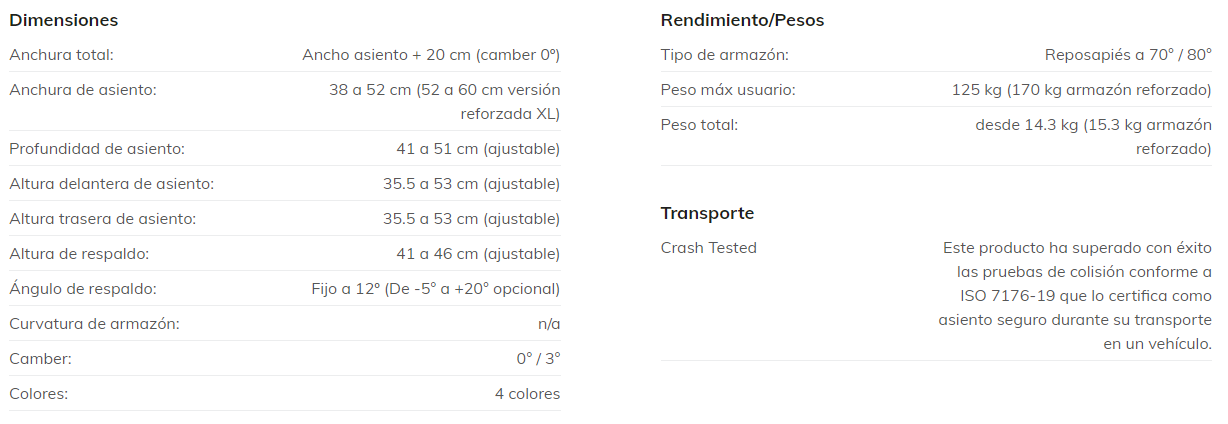Click the Peso total label

[699, 125]
